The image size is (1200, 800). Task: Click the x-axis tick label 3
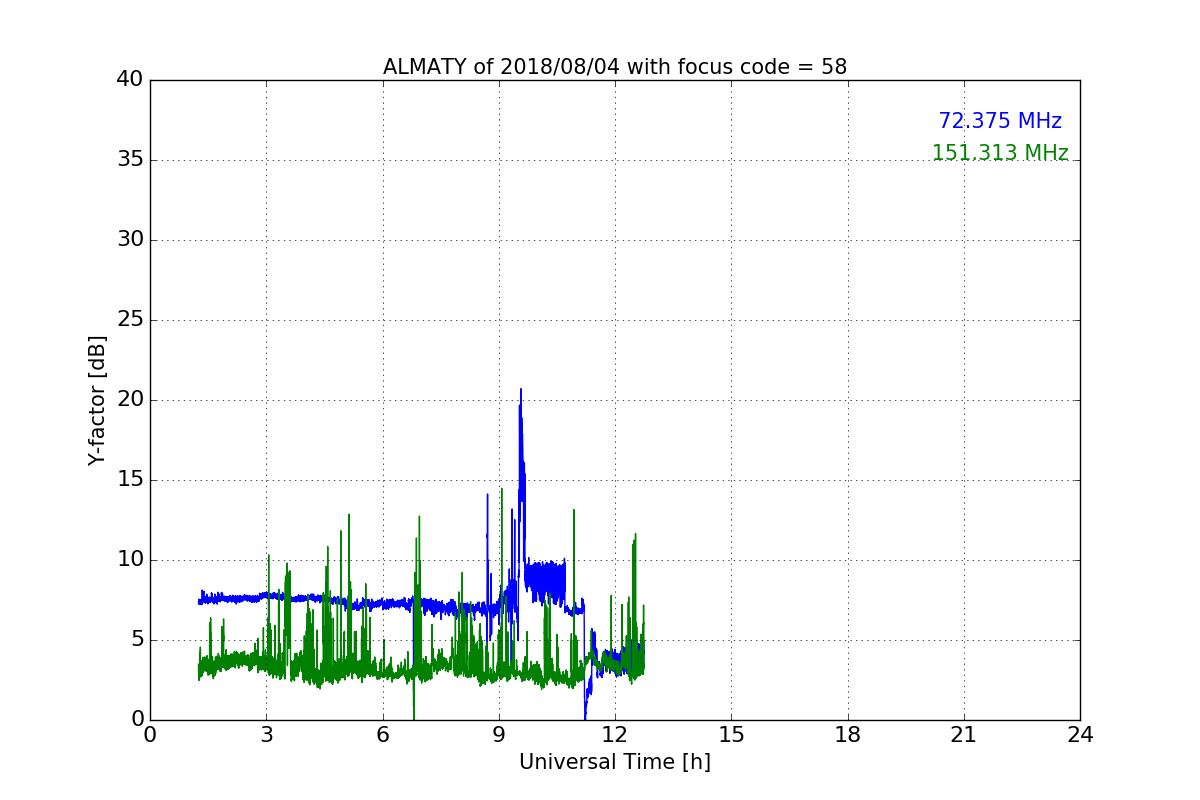pos(266,735)
